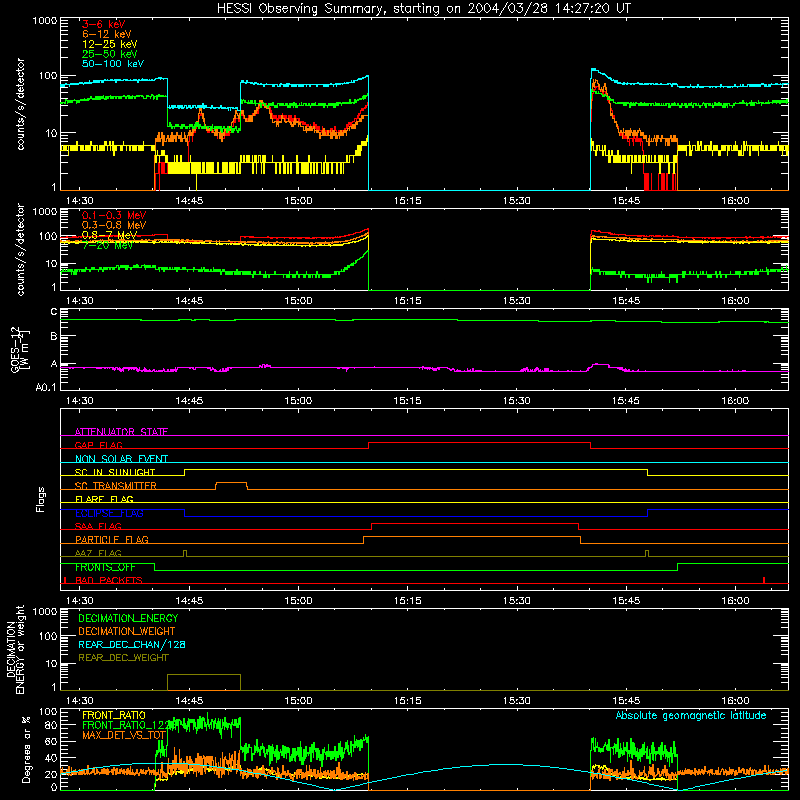Click the 25-50 keV legend label
Screen dimensions: 800x800
pyautogui.click(x=110, y=54)
